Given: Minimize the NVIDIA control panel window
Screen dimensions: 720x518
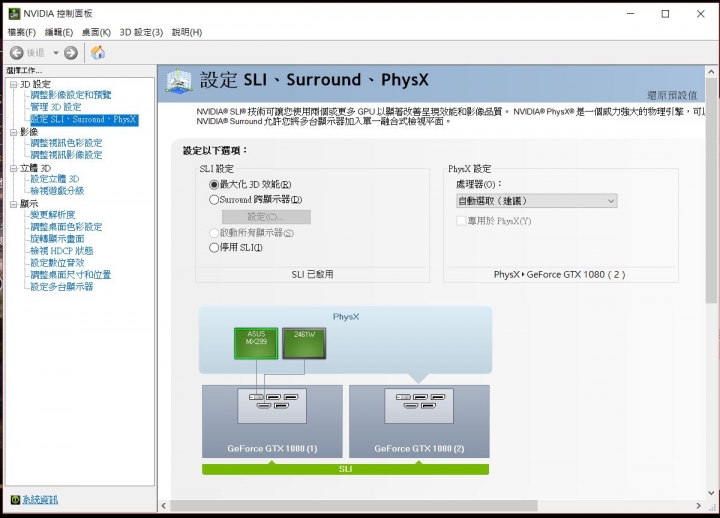Looking at the screenshot, I should [x=630, y=14].
